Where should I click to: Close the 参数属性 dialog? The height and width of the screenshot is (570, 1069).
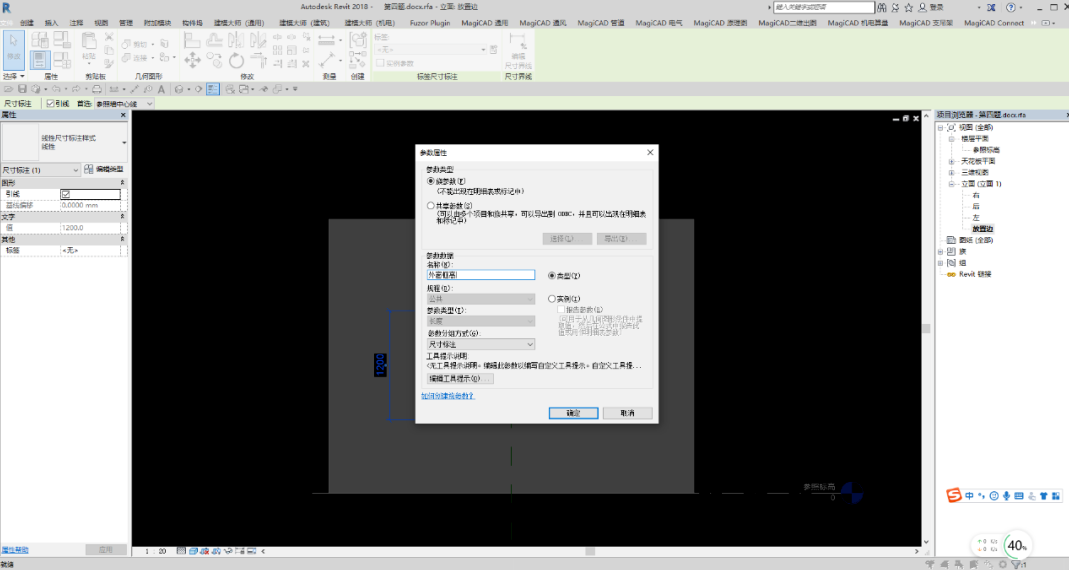[x=650, y=152]
